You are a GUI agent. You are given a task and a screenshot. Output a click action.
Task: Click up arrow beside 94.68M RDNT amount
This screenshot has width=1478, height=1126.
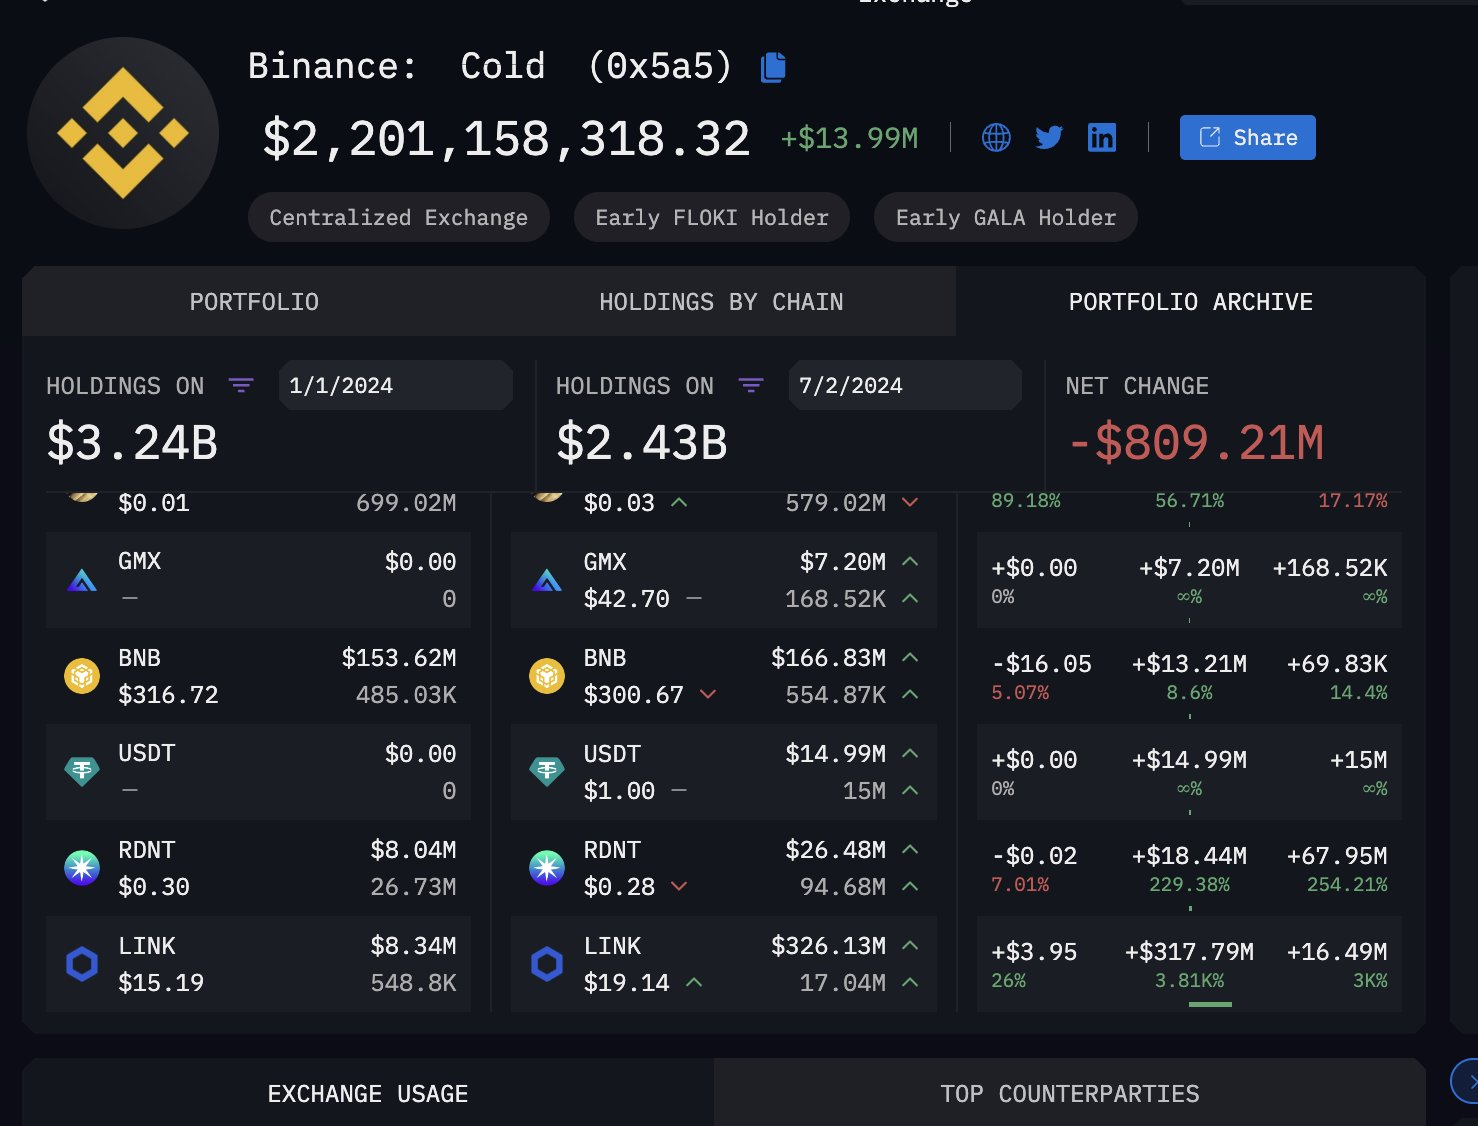pos(910,886)
